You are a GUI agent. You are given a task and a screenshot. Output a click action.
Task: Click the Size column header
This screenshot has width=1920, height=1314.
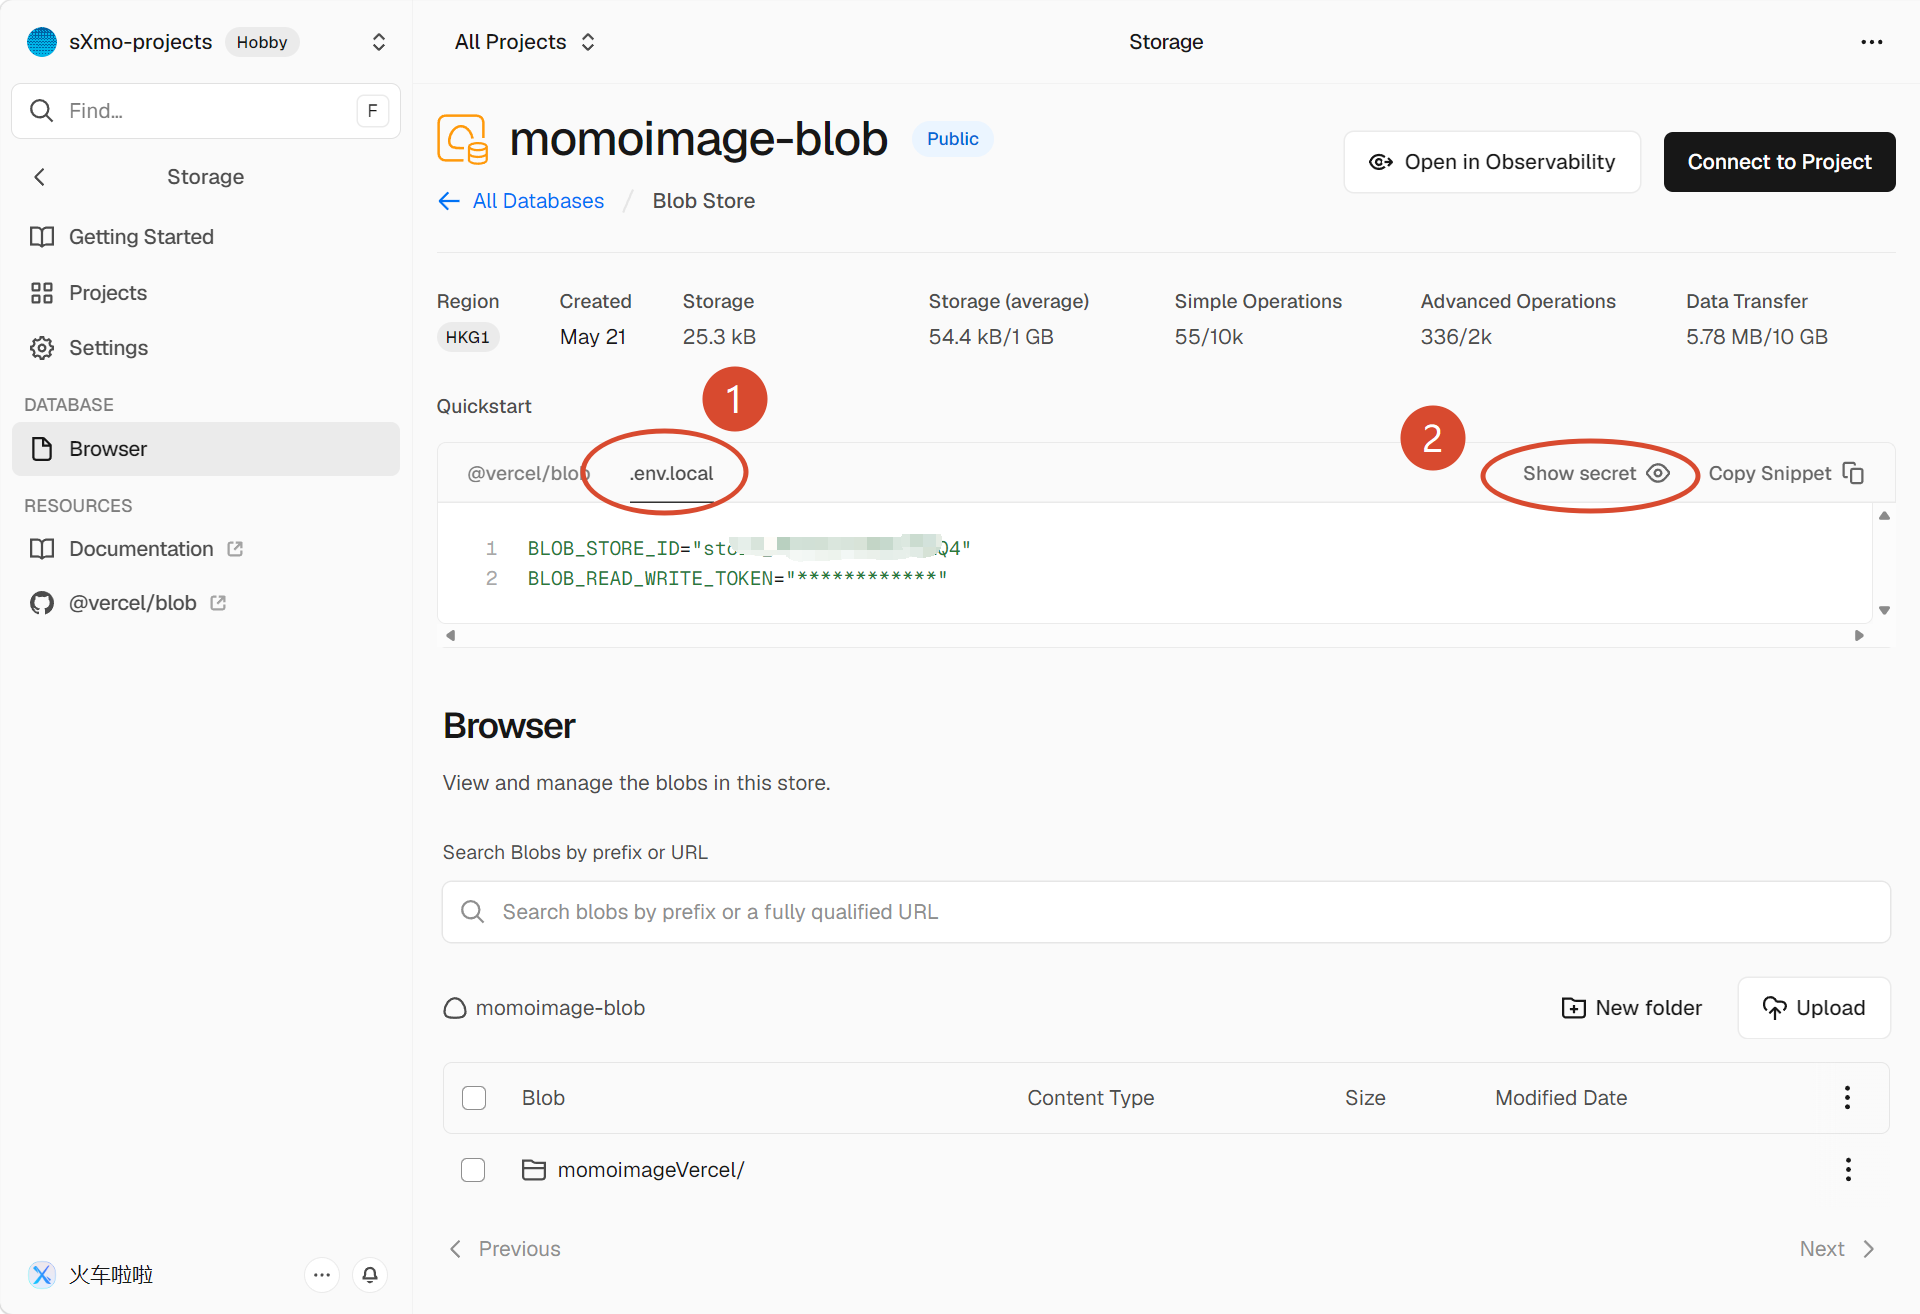(x=1365, y=1098)
